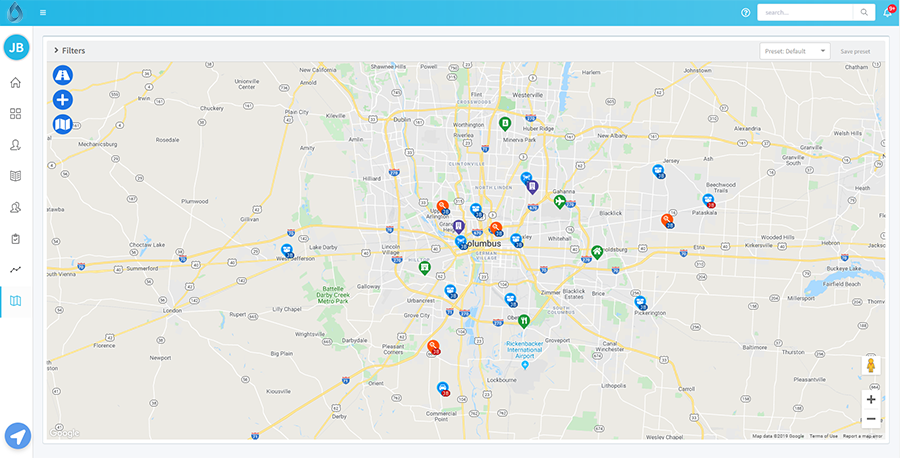Click the blue plus map button

click(x=63, y=100)
